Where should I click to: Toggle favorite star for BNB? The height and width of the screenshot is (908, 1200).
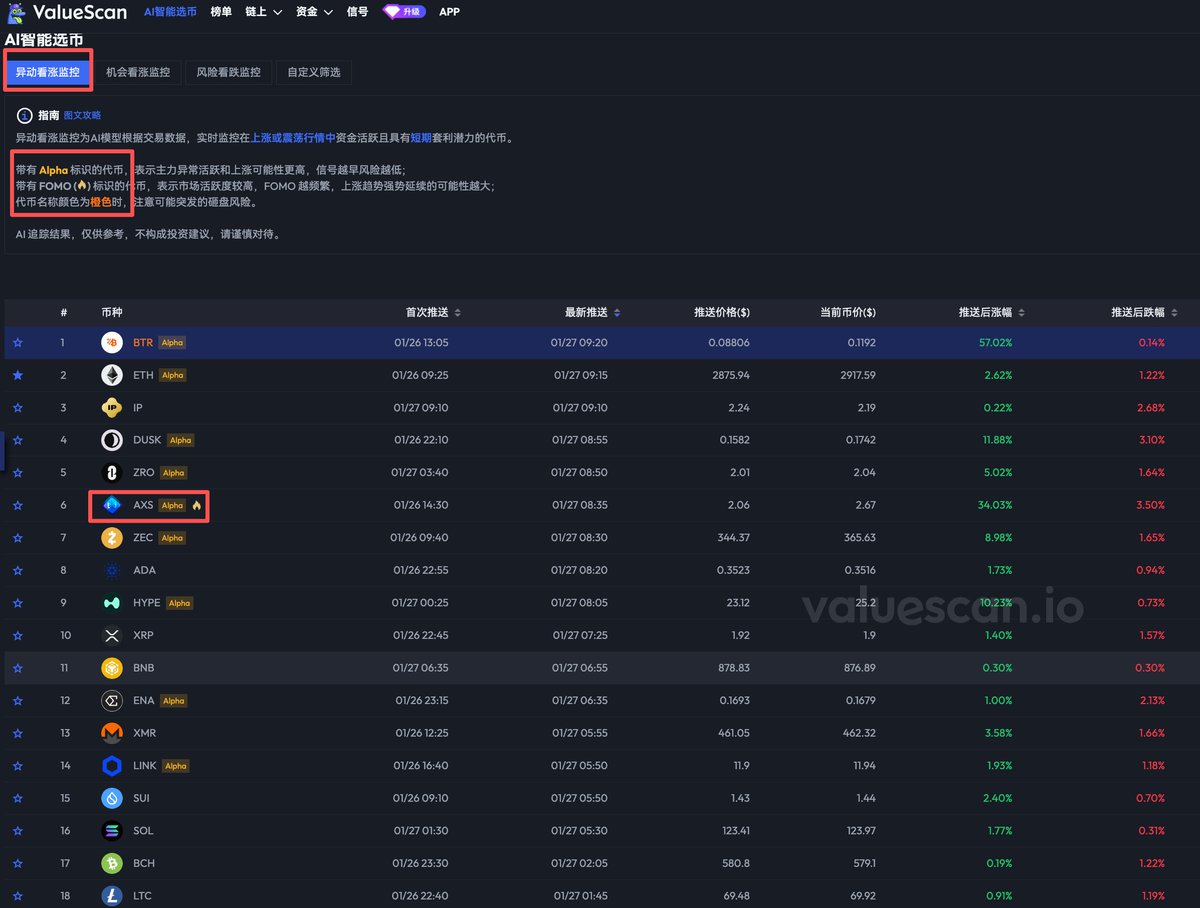tap(17, 668)
